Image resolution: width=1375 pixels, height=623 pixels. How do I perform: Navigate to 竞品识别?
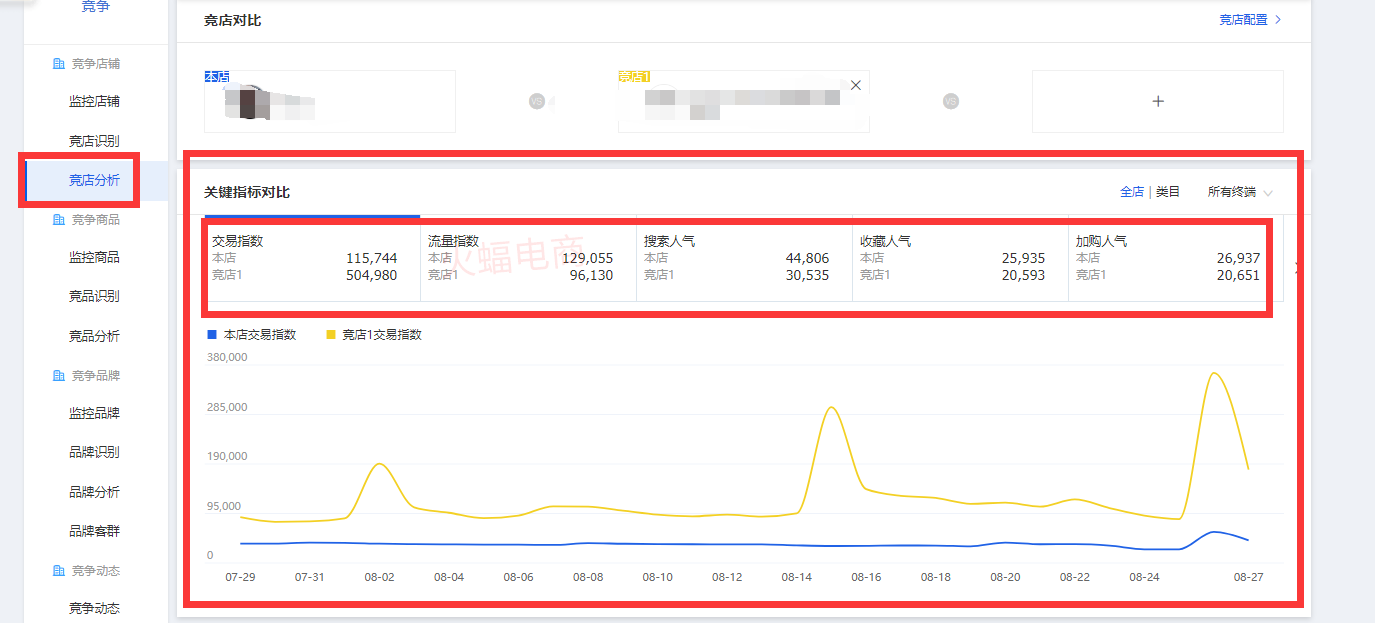pos(94,297)
